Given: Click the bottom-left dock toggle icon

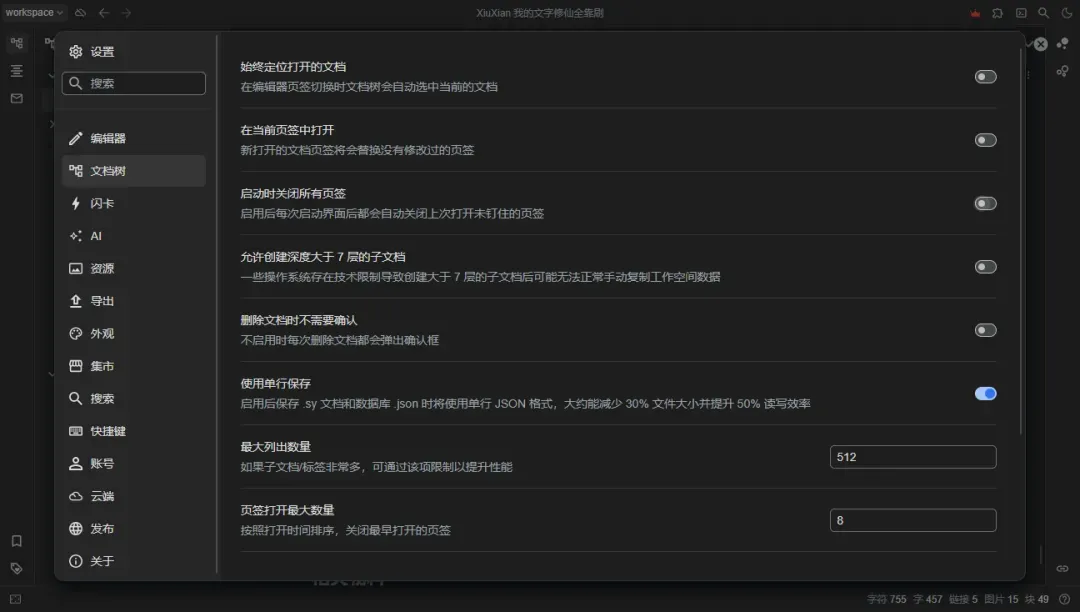Looking at the screenshot, I should (15, 600).
